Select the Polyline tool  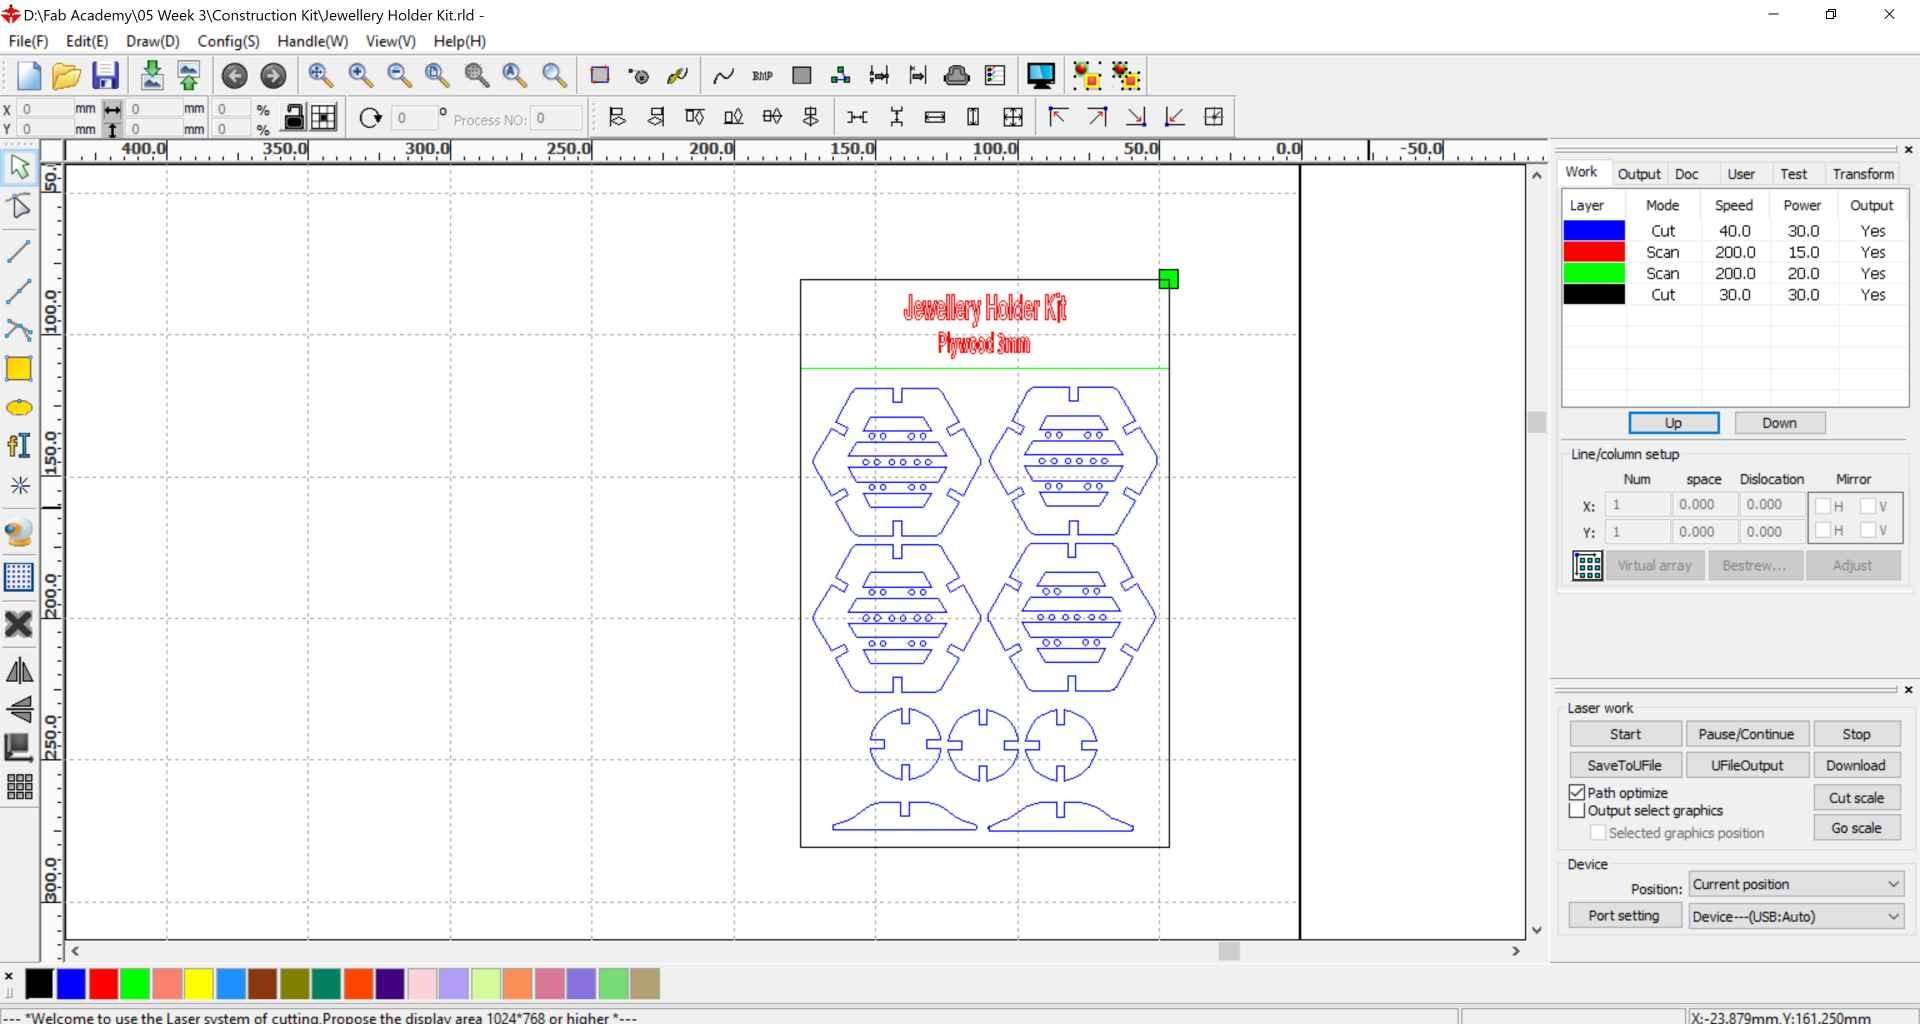pos(19,291)
